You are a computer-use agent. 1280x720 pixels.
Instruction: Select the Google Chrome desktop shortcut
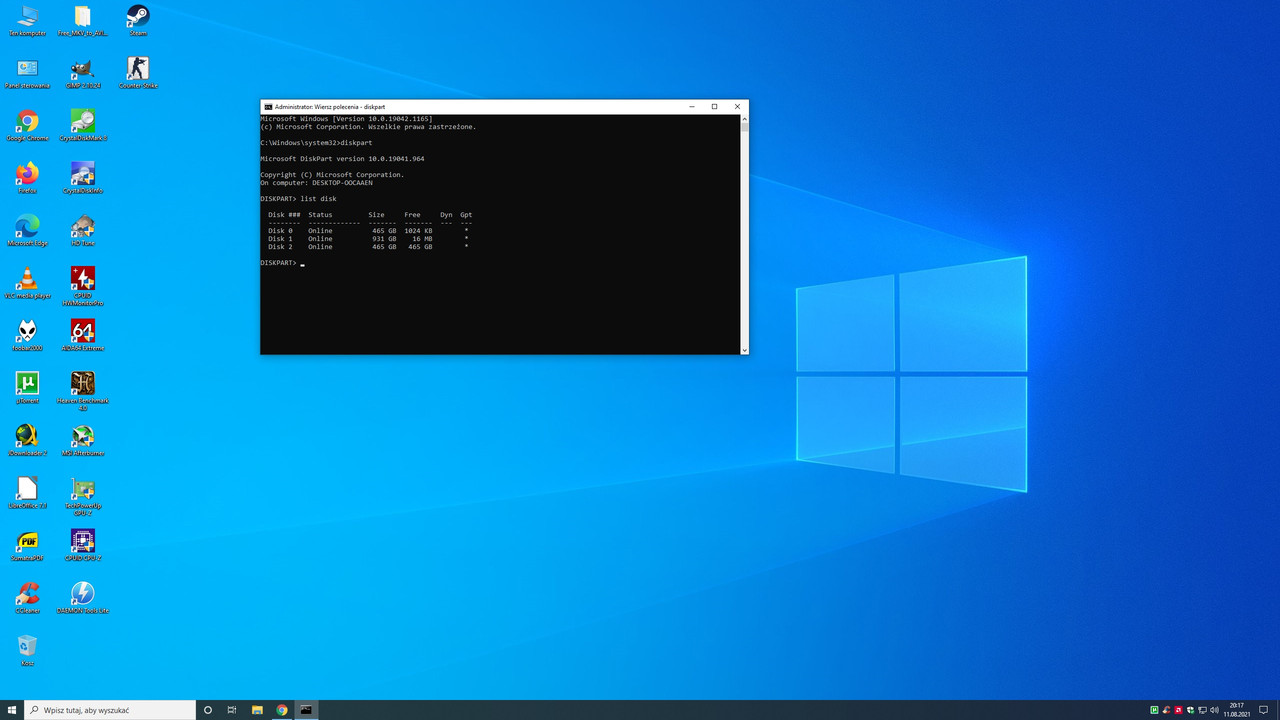[x=28, y=125]
